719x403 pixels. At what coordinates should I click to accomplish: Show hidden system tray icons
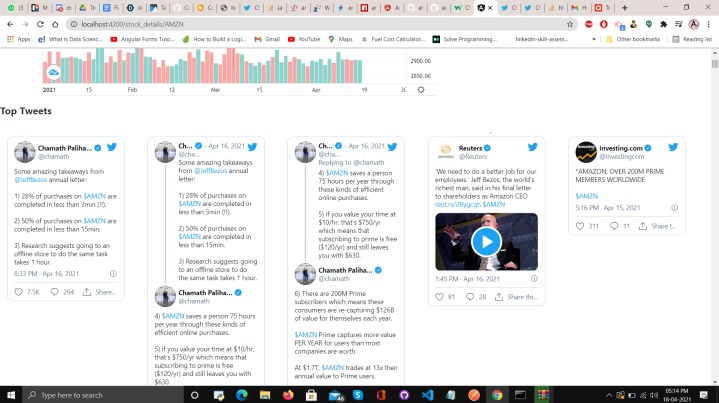609,395
